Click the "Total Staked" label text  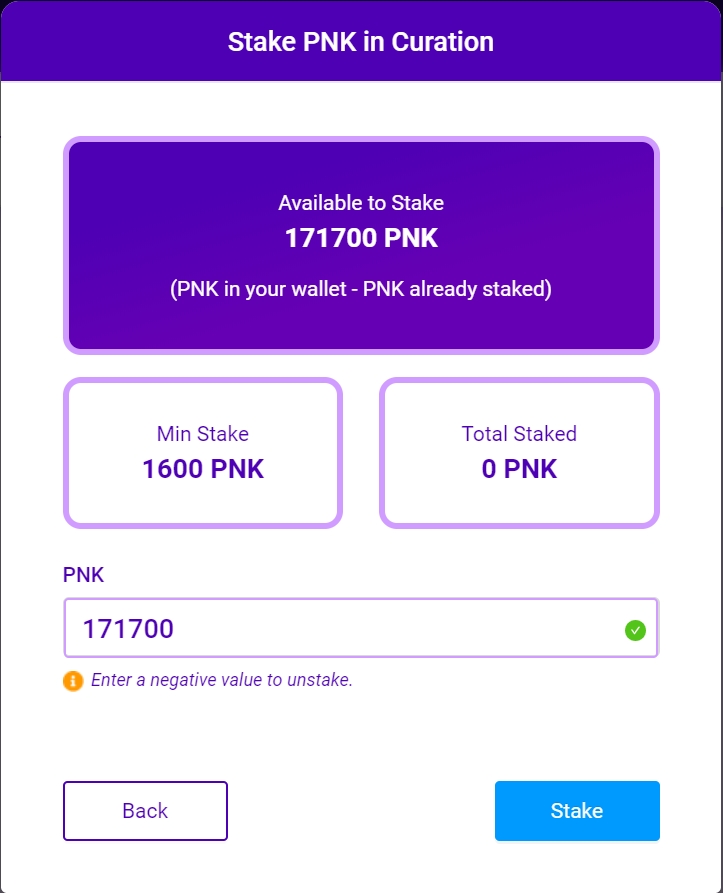pos(519,434)
